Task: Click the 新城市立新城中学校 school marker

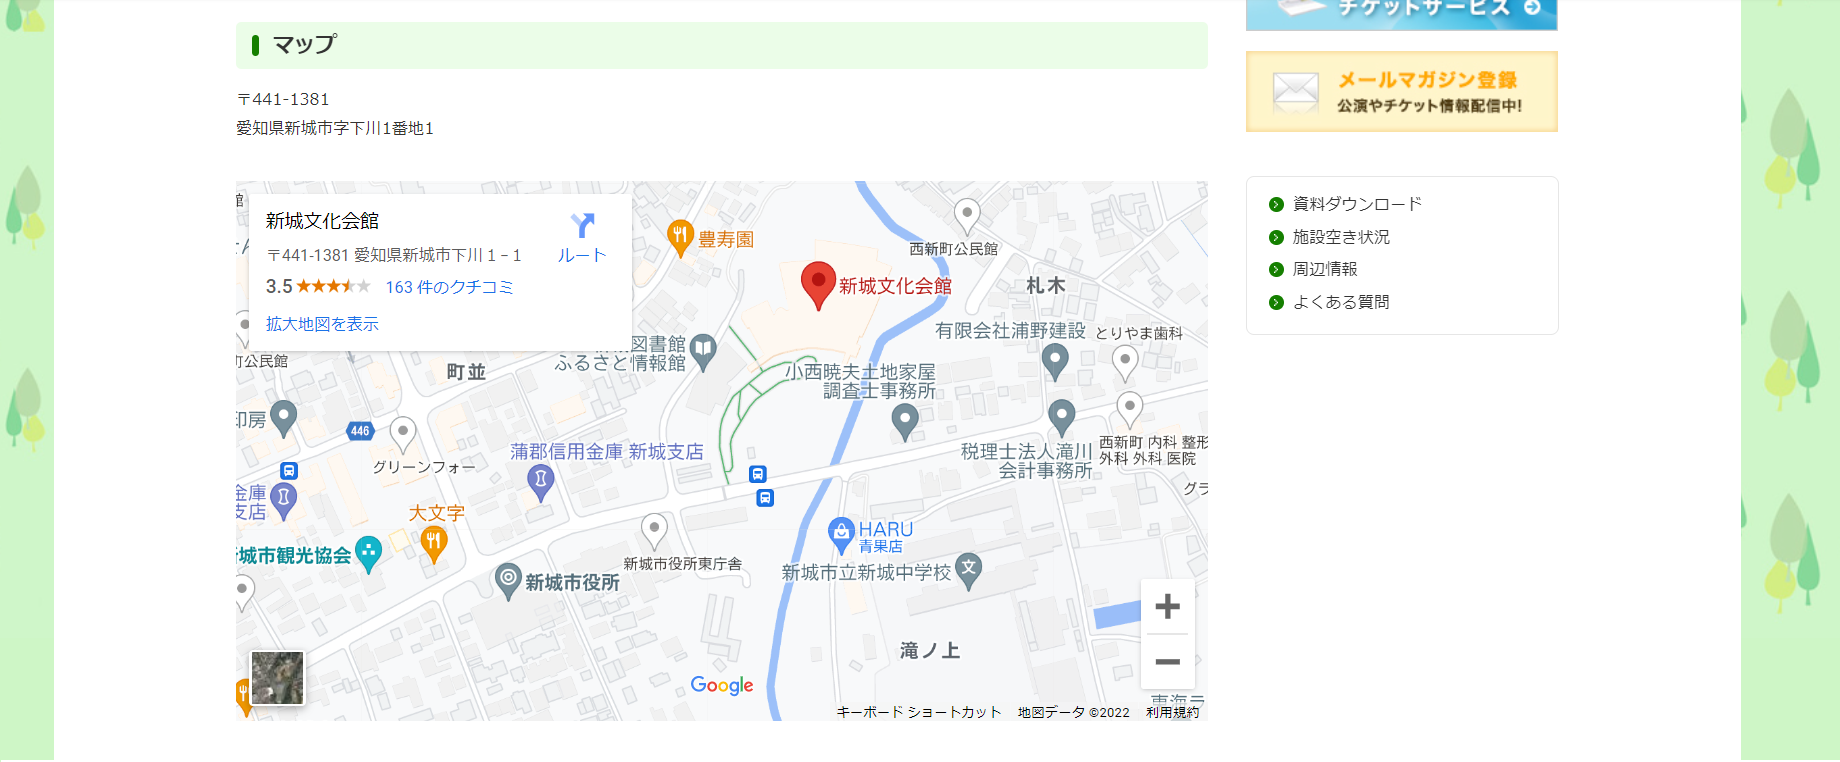Action: (968, 571)
